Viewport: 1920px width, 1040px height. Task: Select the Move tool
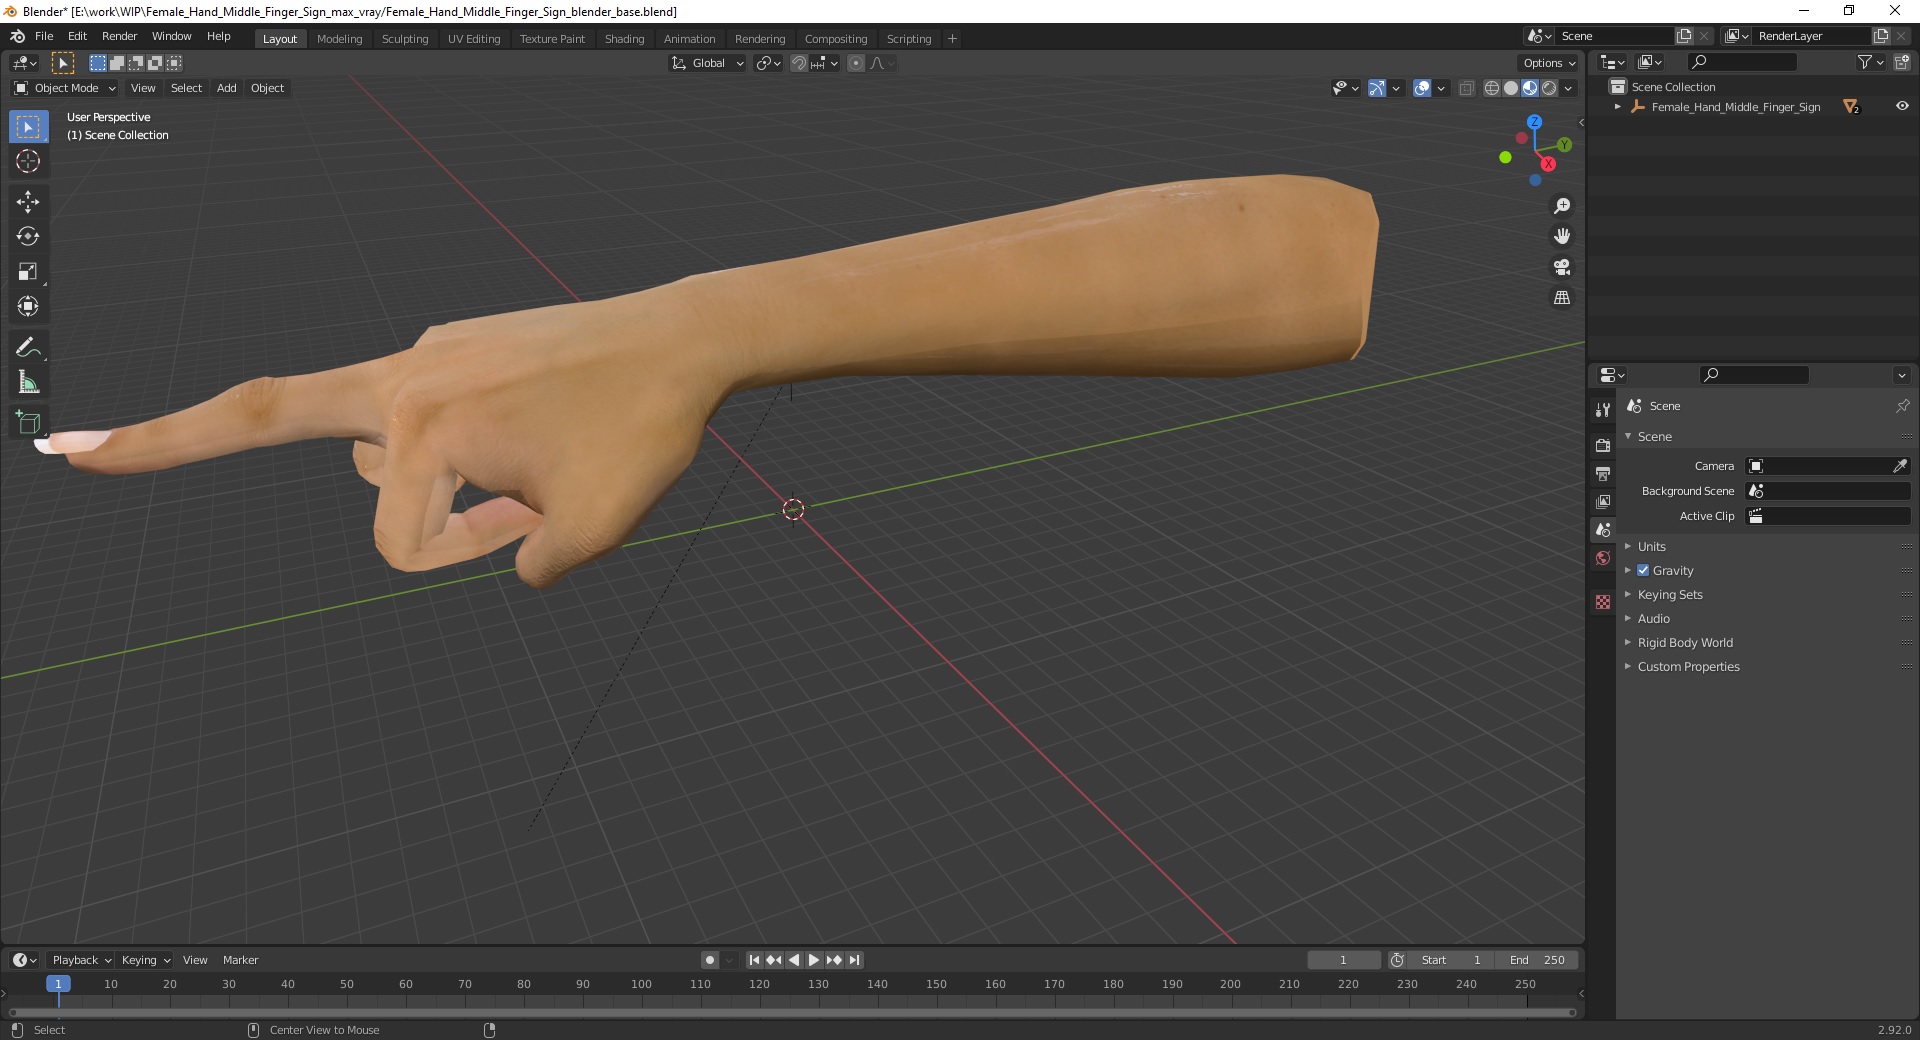28,202
